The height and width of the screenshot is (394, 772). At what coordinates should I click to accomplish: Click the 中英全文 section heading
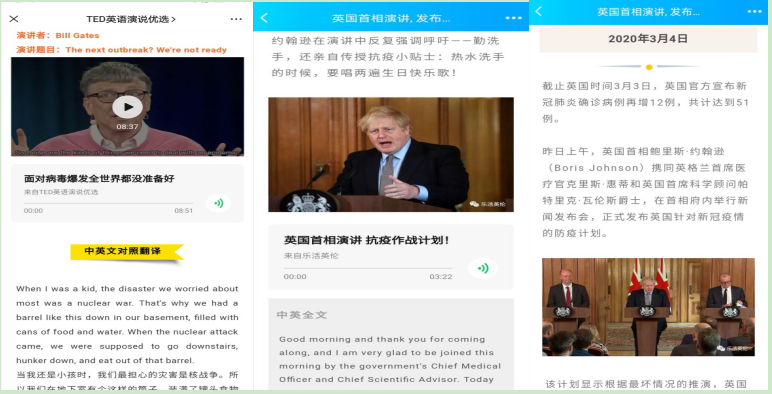pos(302,315)
